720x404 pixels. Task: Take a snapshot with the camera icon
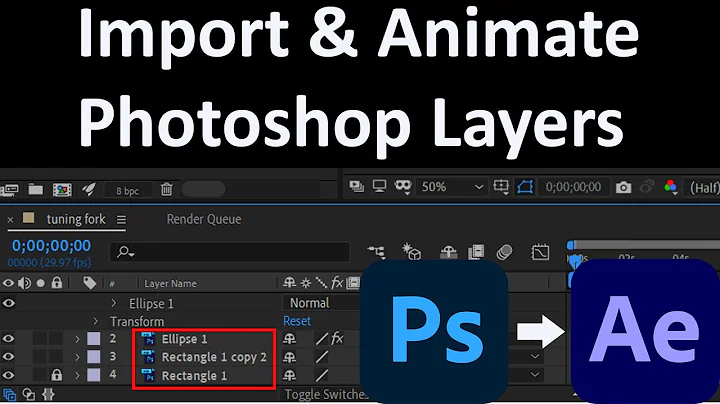point(623,187)
